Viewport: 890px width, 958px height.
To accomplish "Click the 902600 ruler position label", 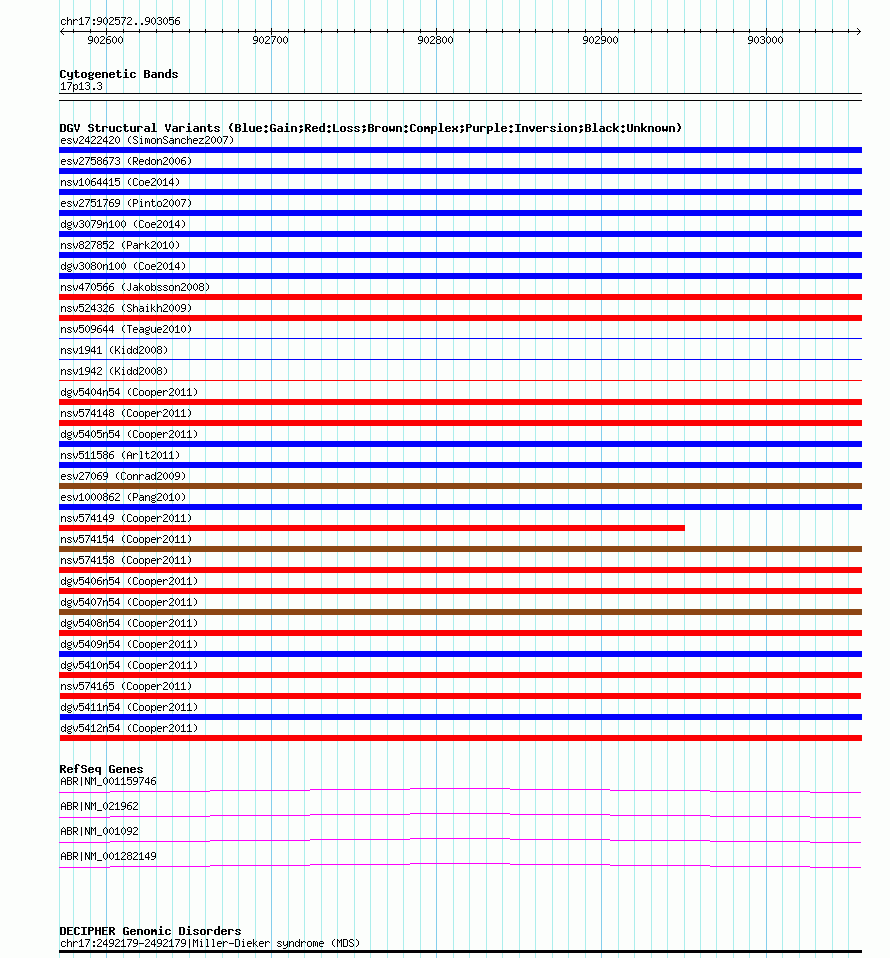I will point(105,40).
